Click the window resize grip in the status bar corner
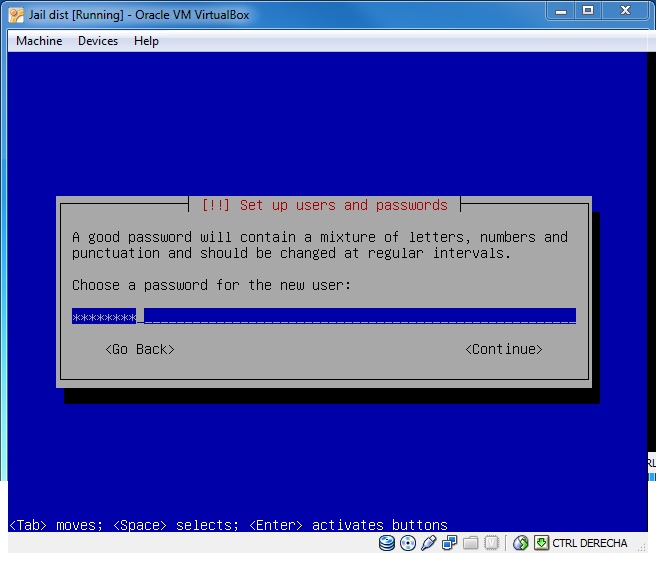 (x=641, y=546)
